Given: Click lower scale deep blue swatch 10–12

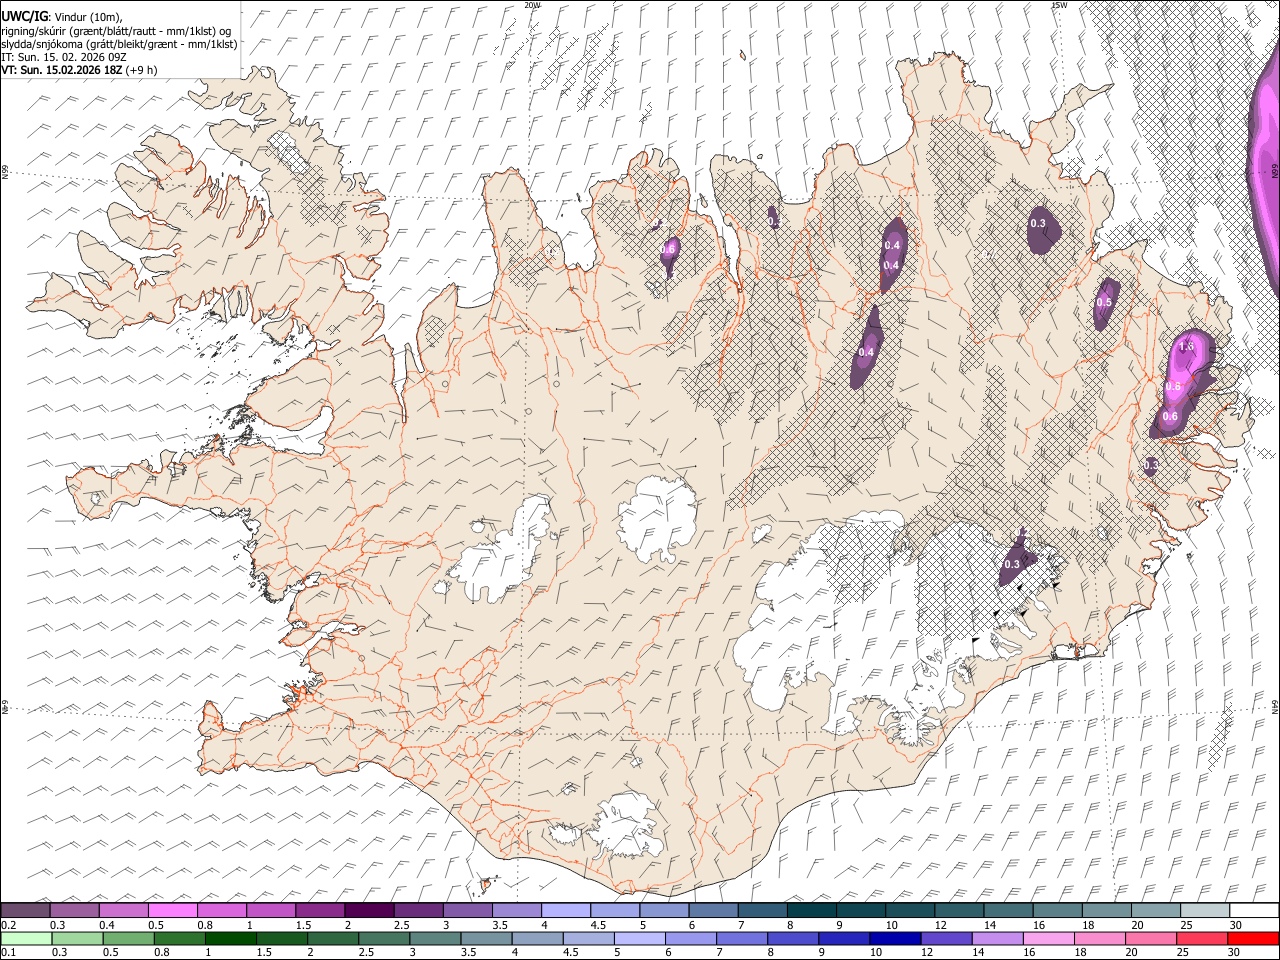Looking at the screenshot, I should click(x=896, y=938).
